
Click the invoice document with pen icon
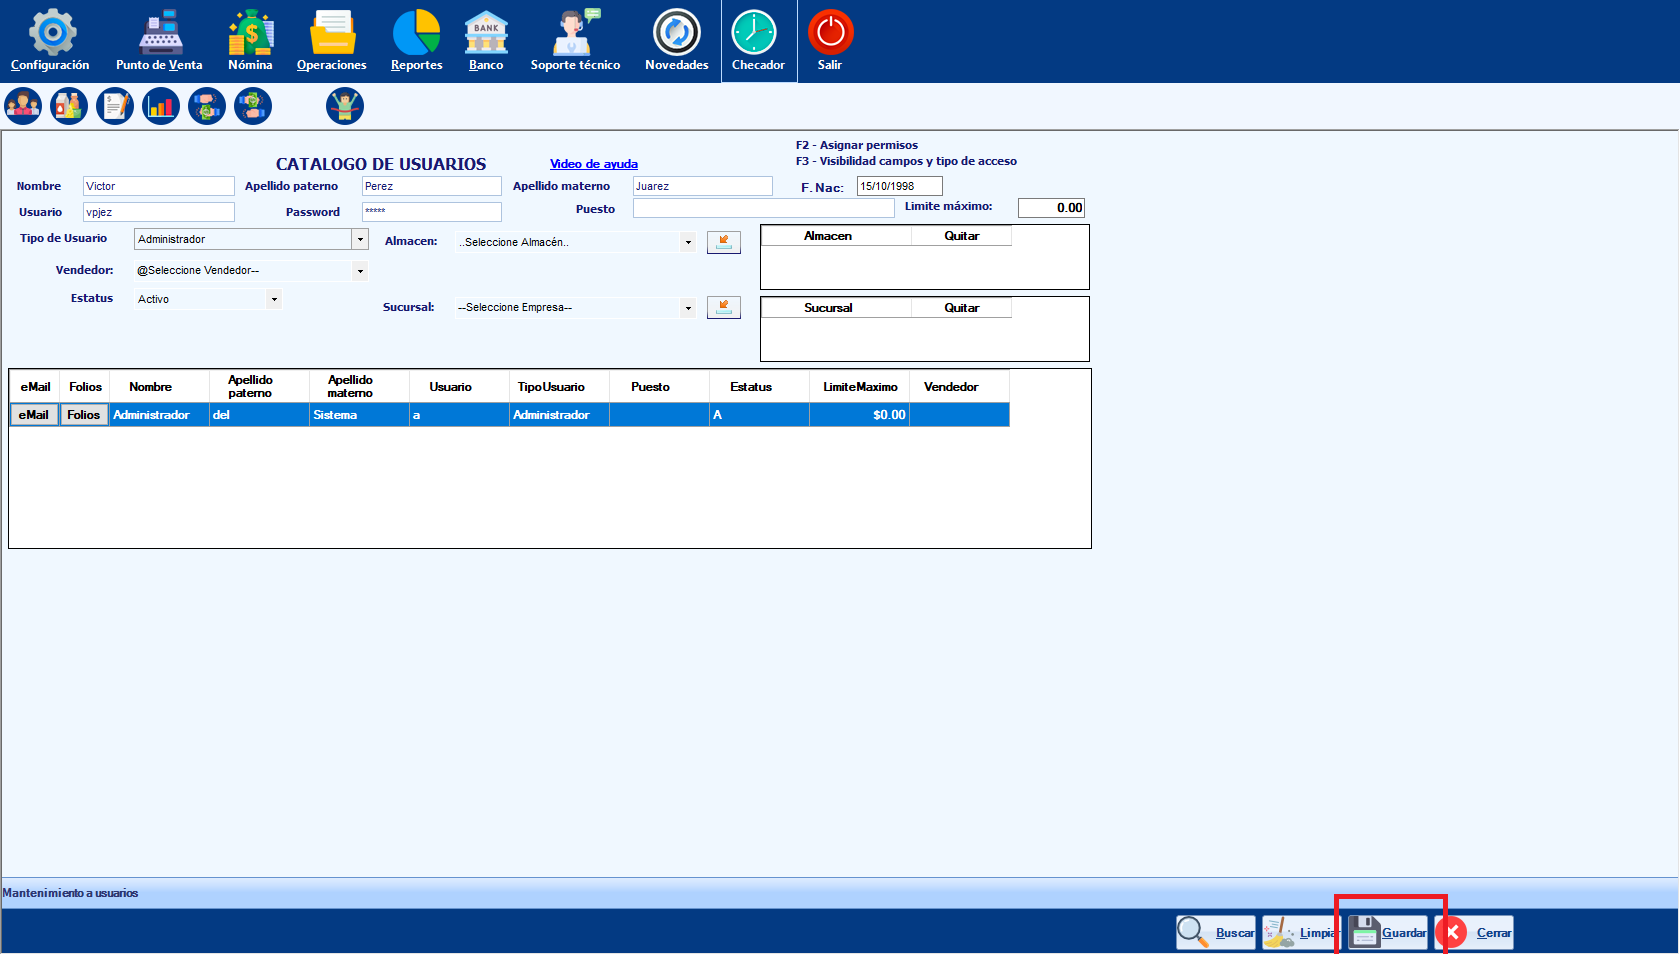(x=115, y=106)
